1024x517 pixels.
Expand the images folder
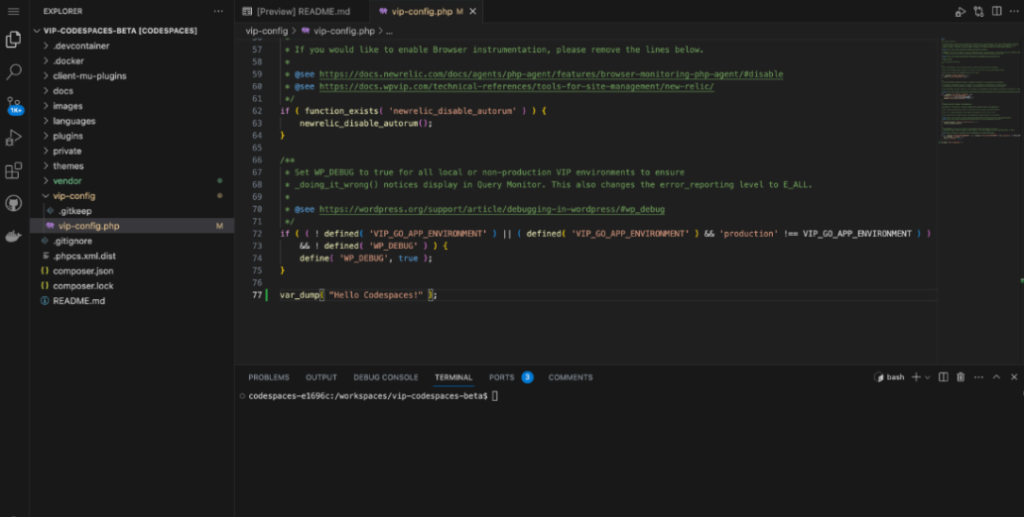click(67, 106)
